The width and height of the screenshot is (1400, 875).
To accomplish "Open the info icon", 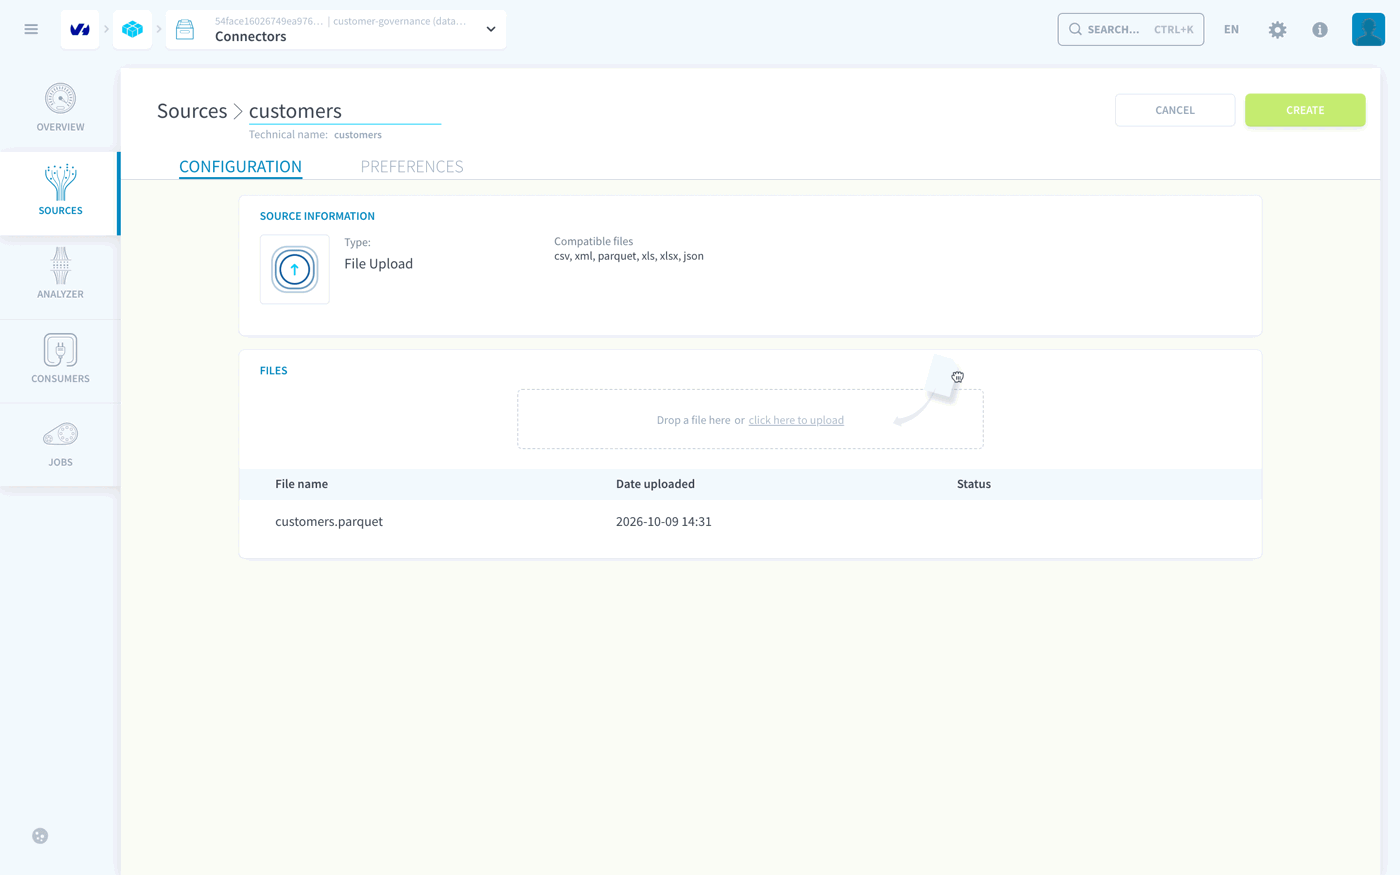I will [1320, 30].
